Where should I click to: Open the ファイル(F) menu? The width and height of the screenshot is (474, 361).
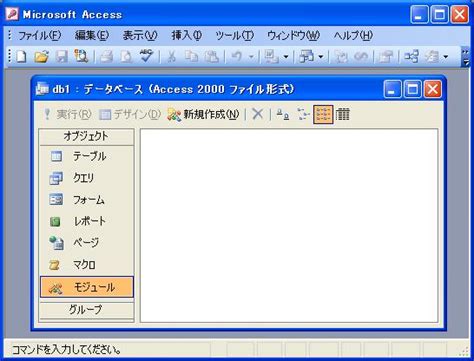point(39,35)
